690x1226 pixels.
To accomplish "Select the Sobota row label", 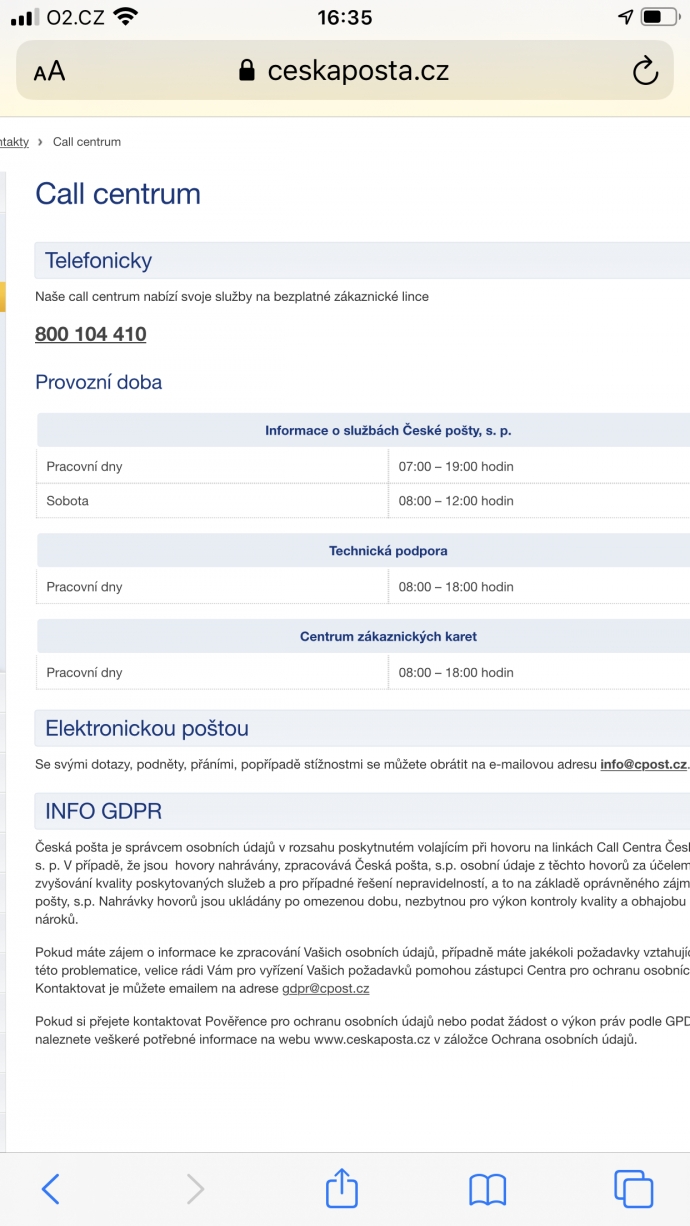I will point(67,501).
